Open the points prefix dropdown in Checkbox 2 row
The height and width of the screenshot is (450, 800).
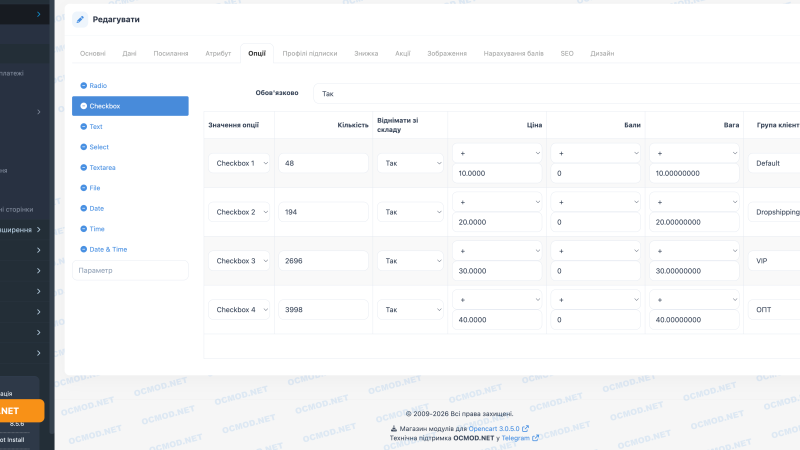595,202
